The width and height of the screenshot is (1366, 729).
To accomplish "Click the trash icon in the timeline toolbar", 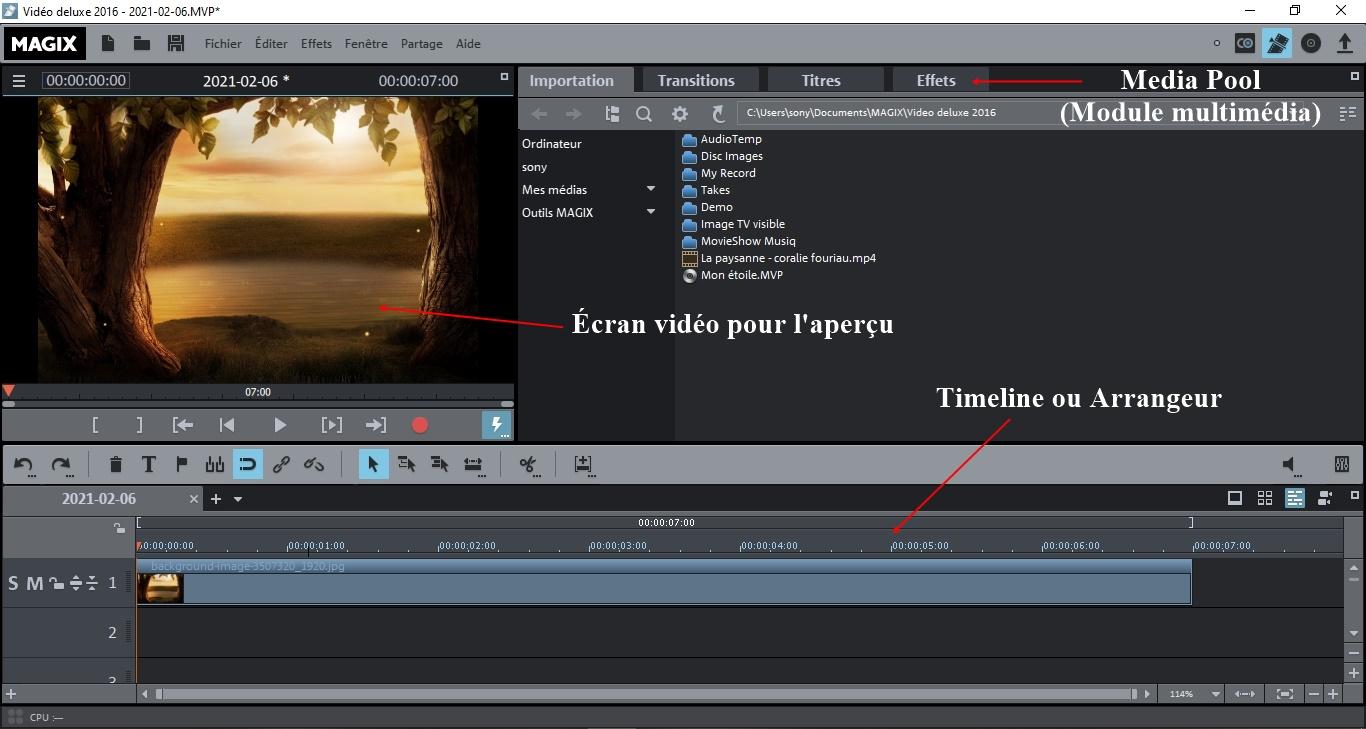I will coord(116,464).
